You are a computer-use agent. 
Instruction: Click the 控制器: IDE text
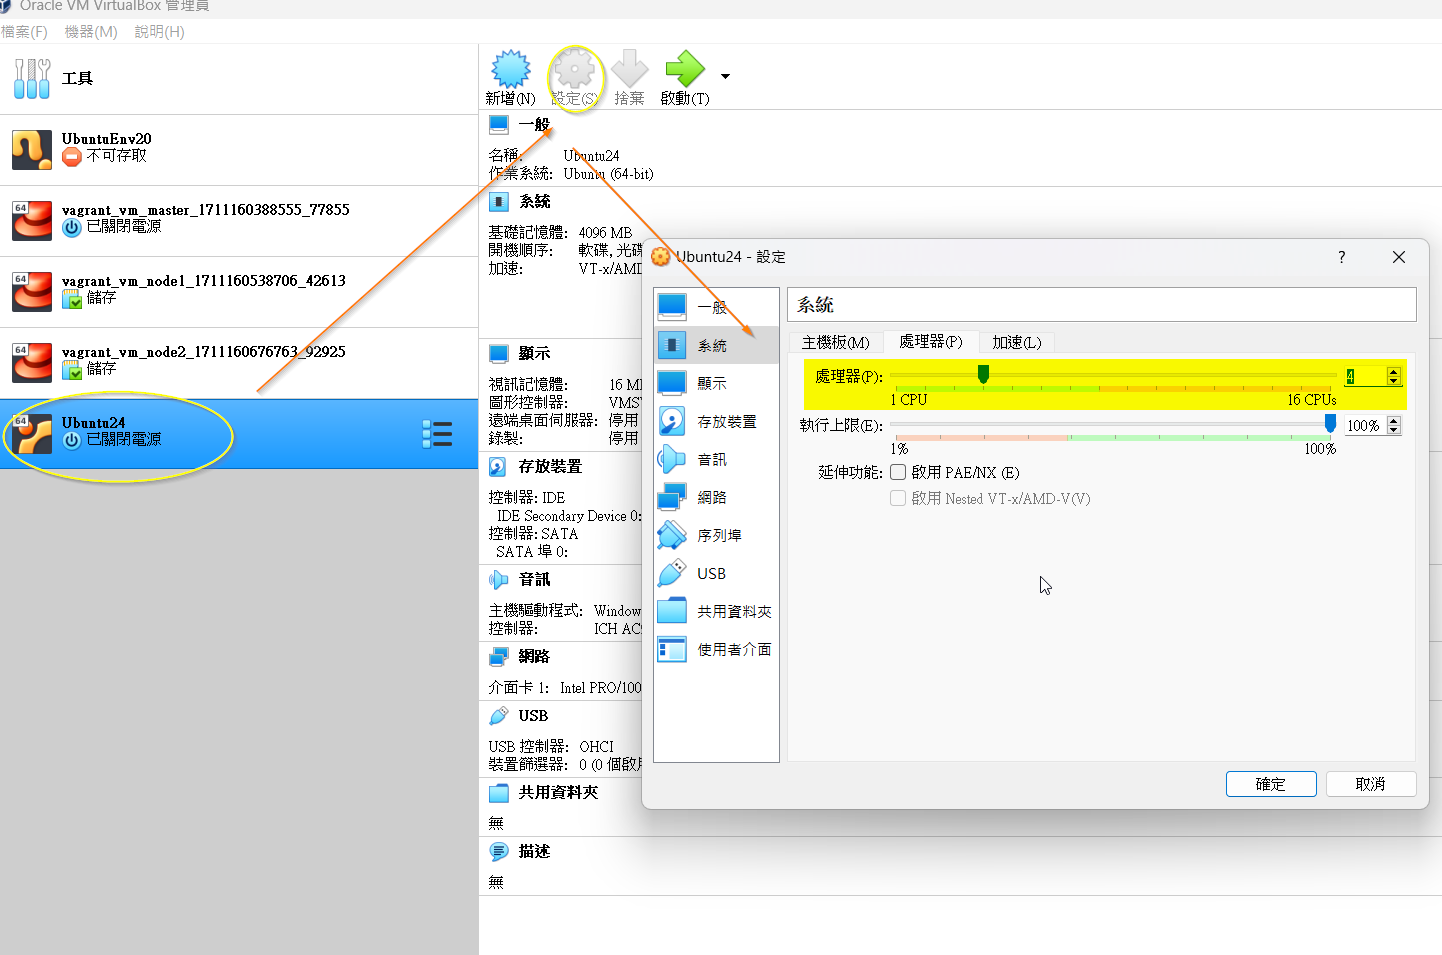tap(527, 497)
